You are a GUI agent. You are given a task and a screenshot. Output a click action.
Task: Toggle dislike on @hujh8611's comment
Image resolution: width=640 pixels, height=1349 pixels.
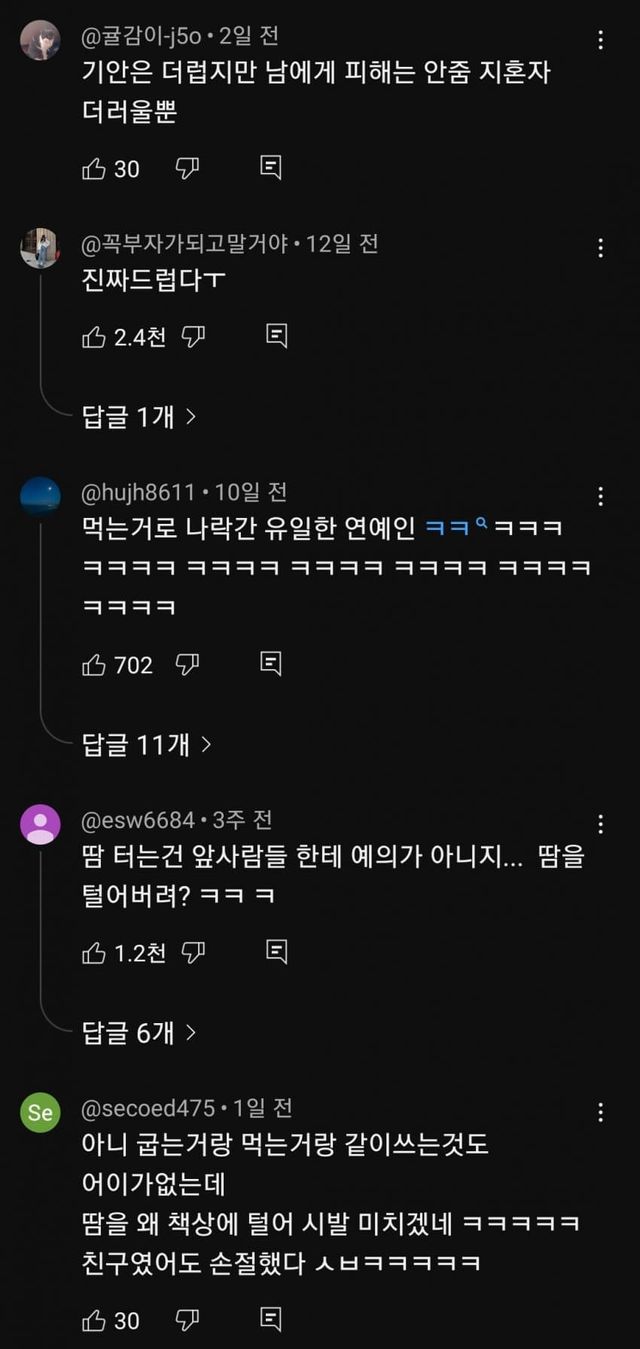pyautogui.click(x=187, y=664)
